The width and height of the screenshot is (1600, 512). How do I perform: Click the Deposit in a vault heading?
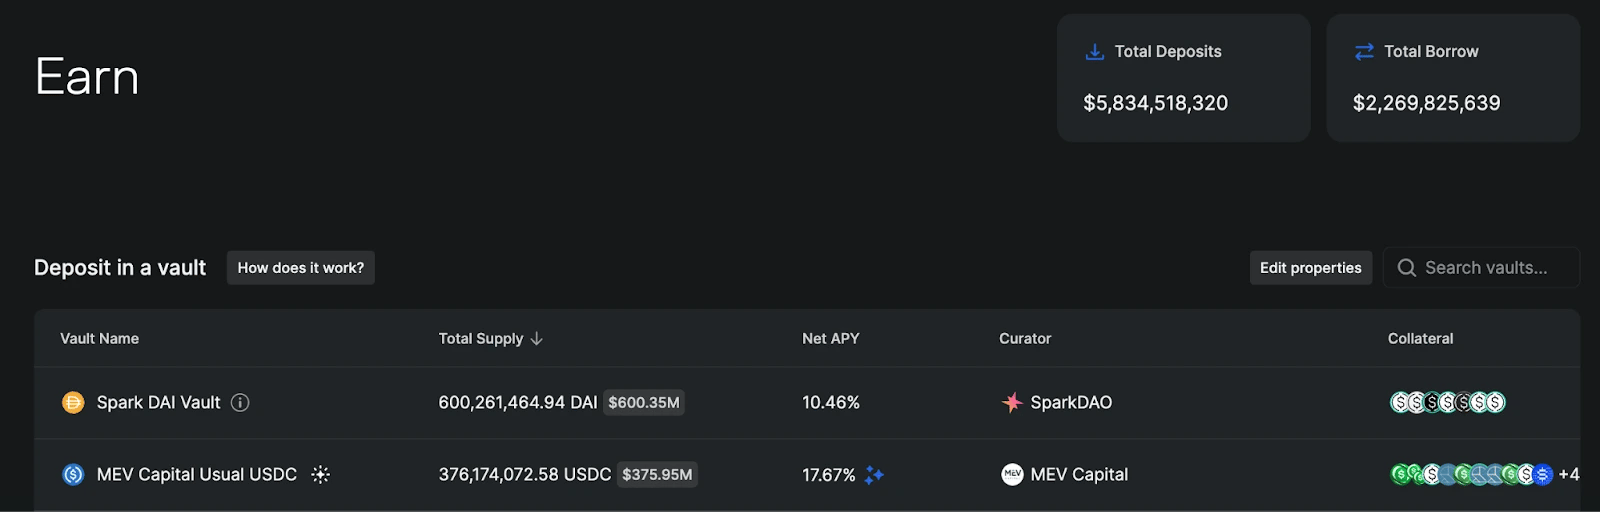pos(120,268)
